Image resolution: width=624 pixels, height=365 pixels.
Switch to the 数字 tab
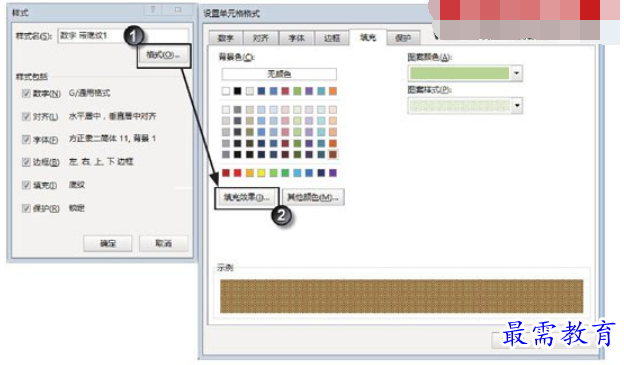tap(226, 38)
